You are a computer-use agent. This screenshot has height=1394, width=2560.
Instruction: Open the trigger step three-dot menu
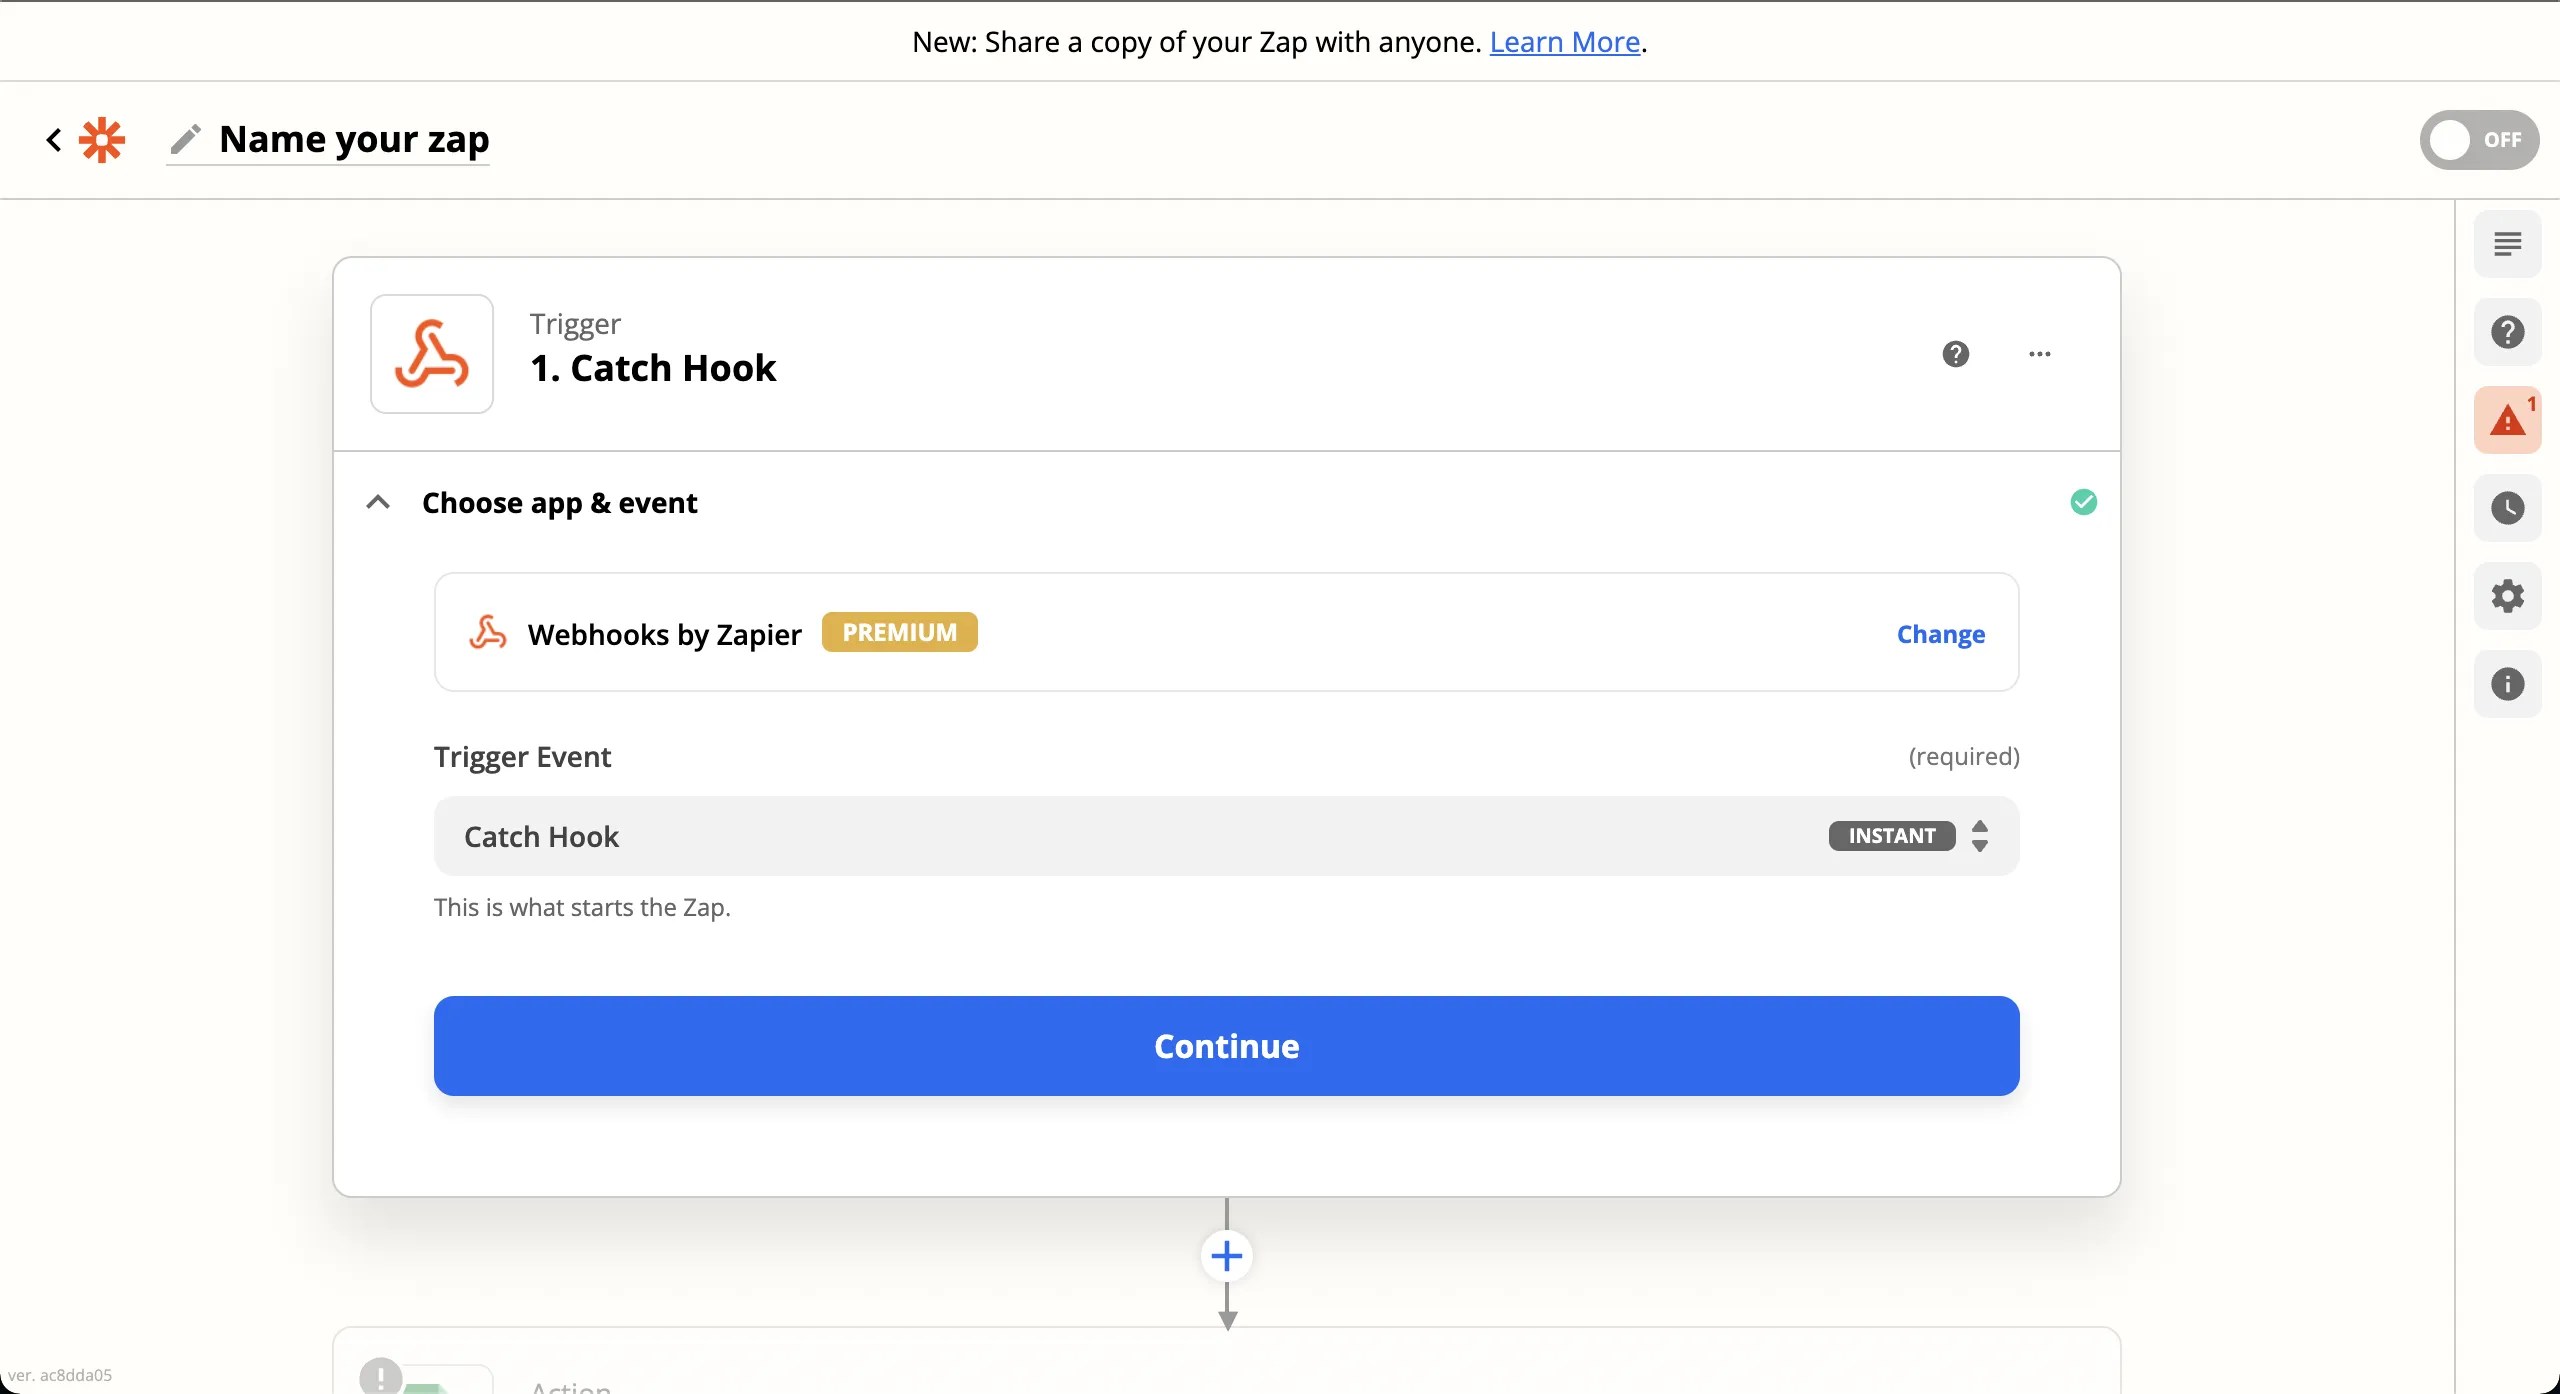(x=2039, y=354)
